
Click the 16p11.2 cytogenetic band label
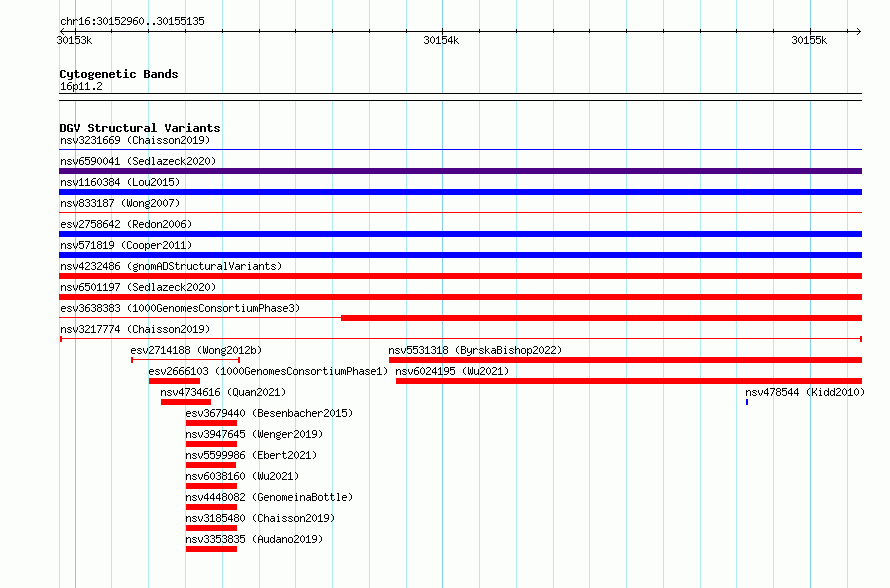pyautogui.click(x=81, y=86)
